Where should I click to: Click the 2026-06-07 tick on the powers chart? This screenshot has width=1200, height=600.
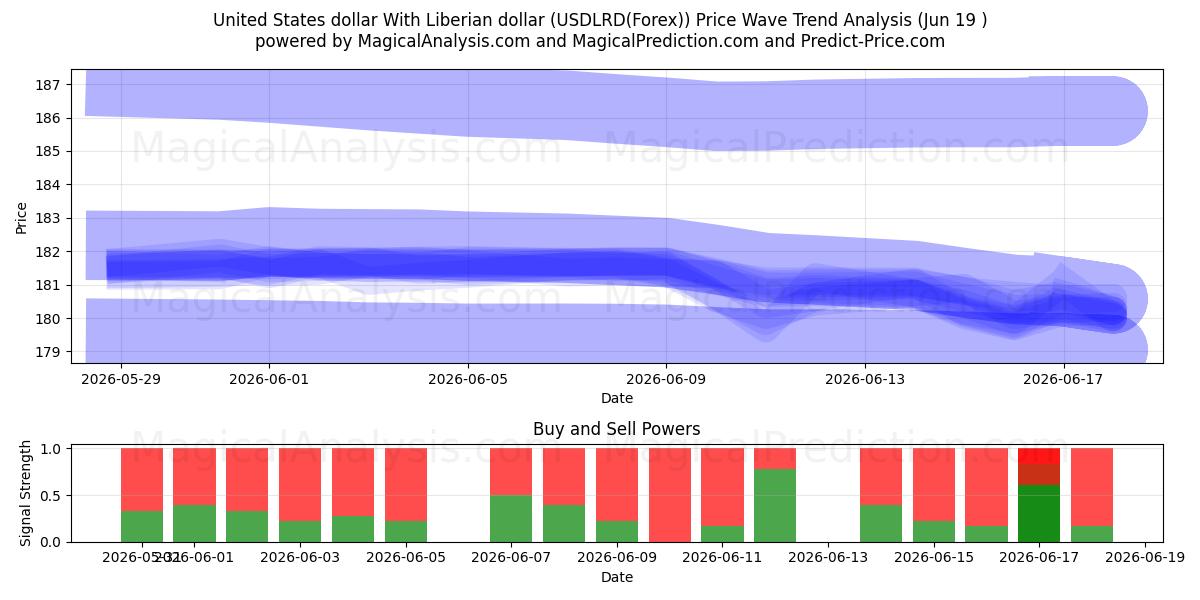click(x=511, y=558)
